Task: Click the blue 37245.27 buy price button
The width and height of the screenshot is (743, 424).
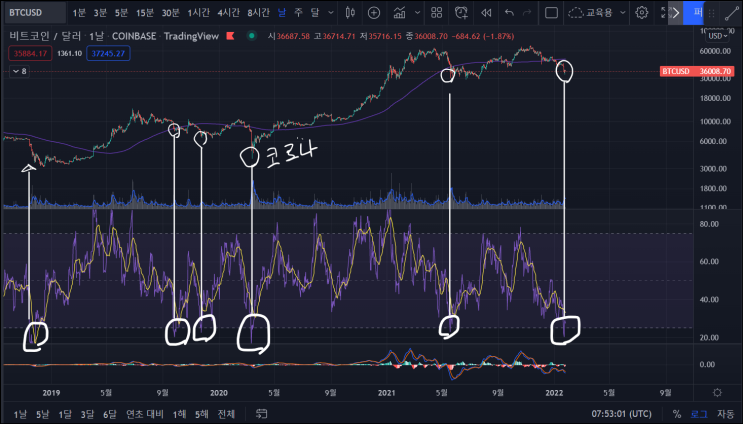Action: (x=108, y=53)
